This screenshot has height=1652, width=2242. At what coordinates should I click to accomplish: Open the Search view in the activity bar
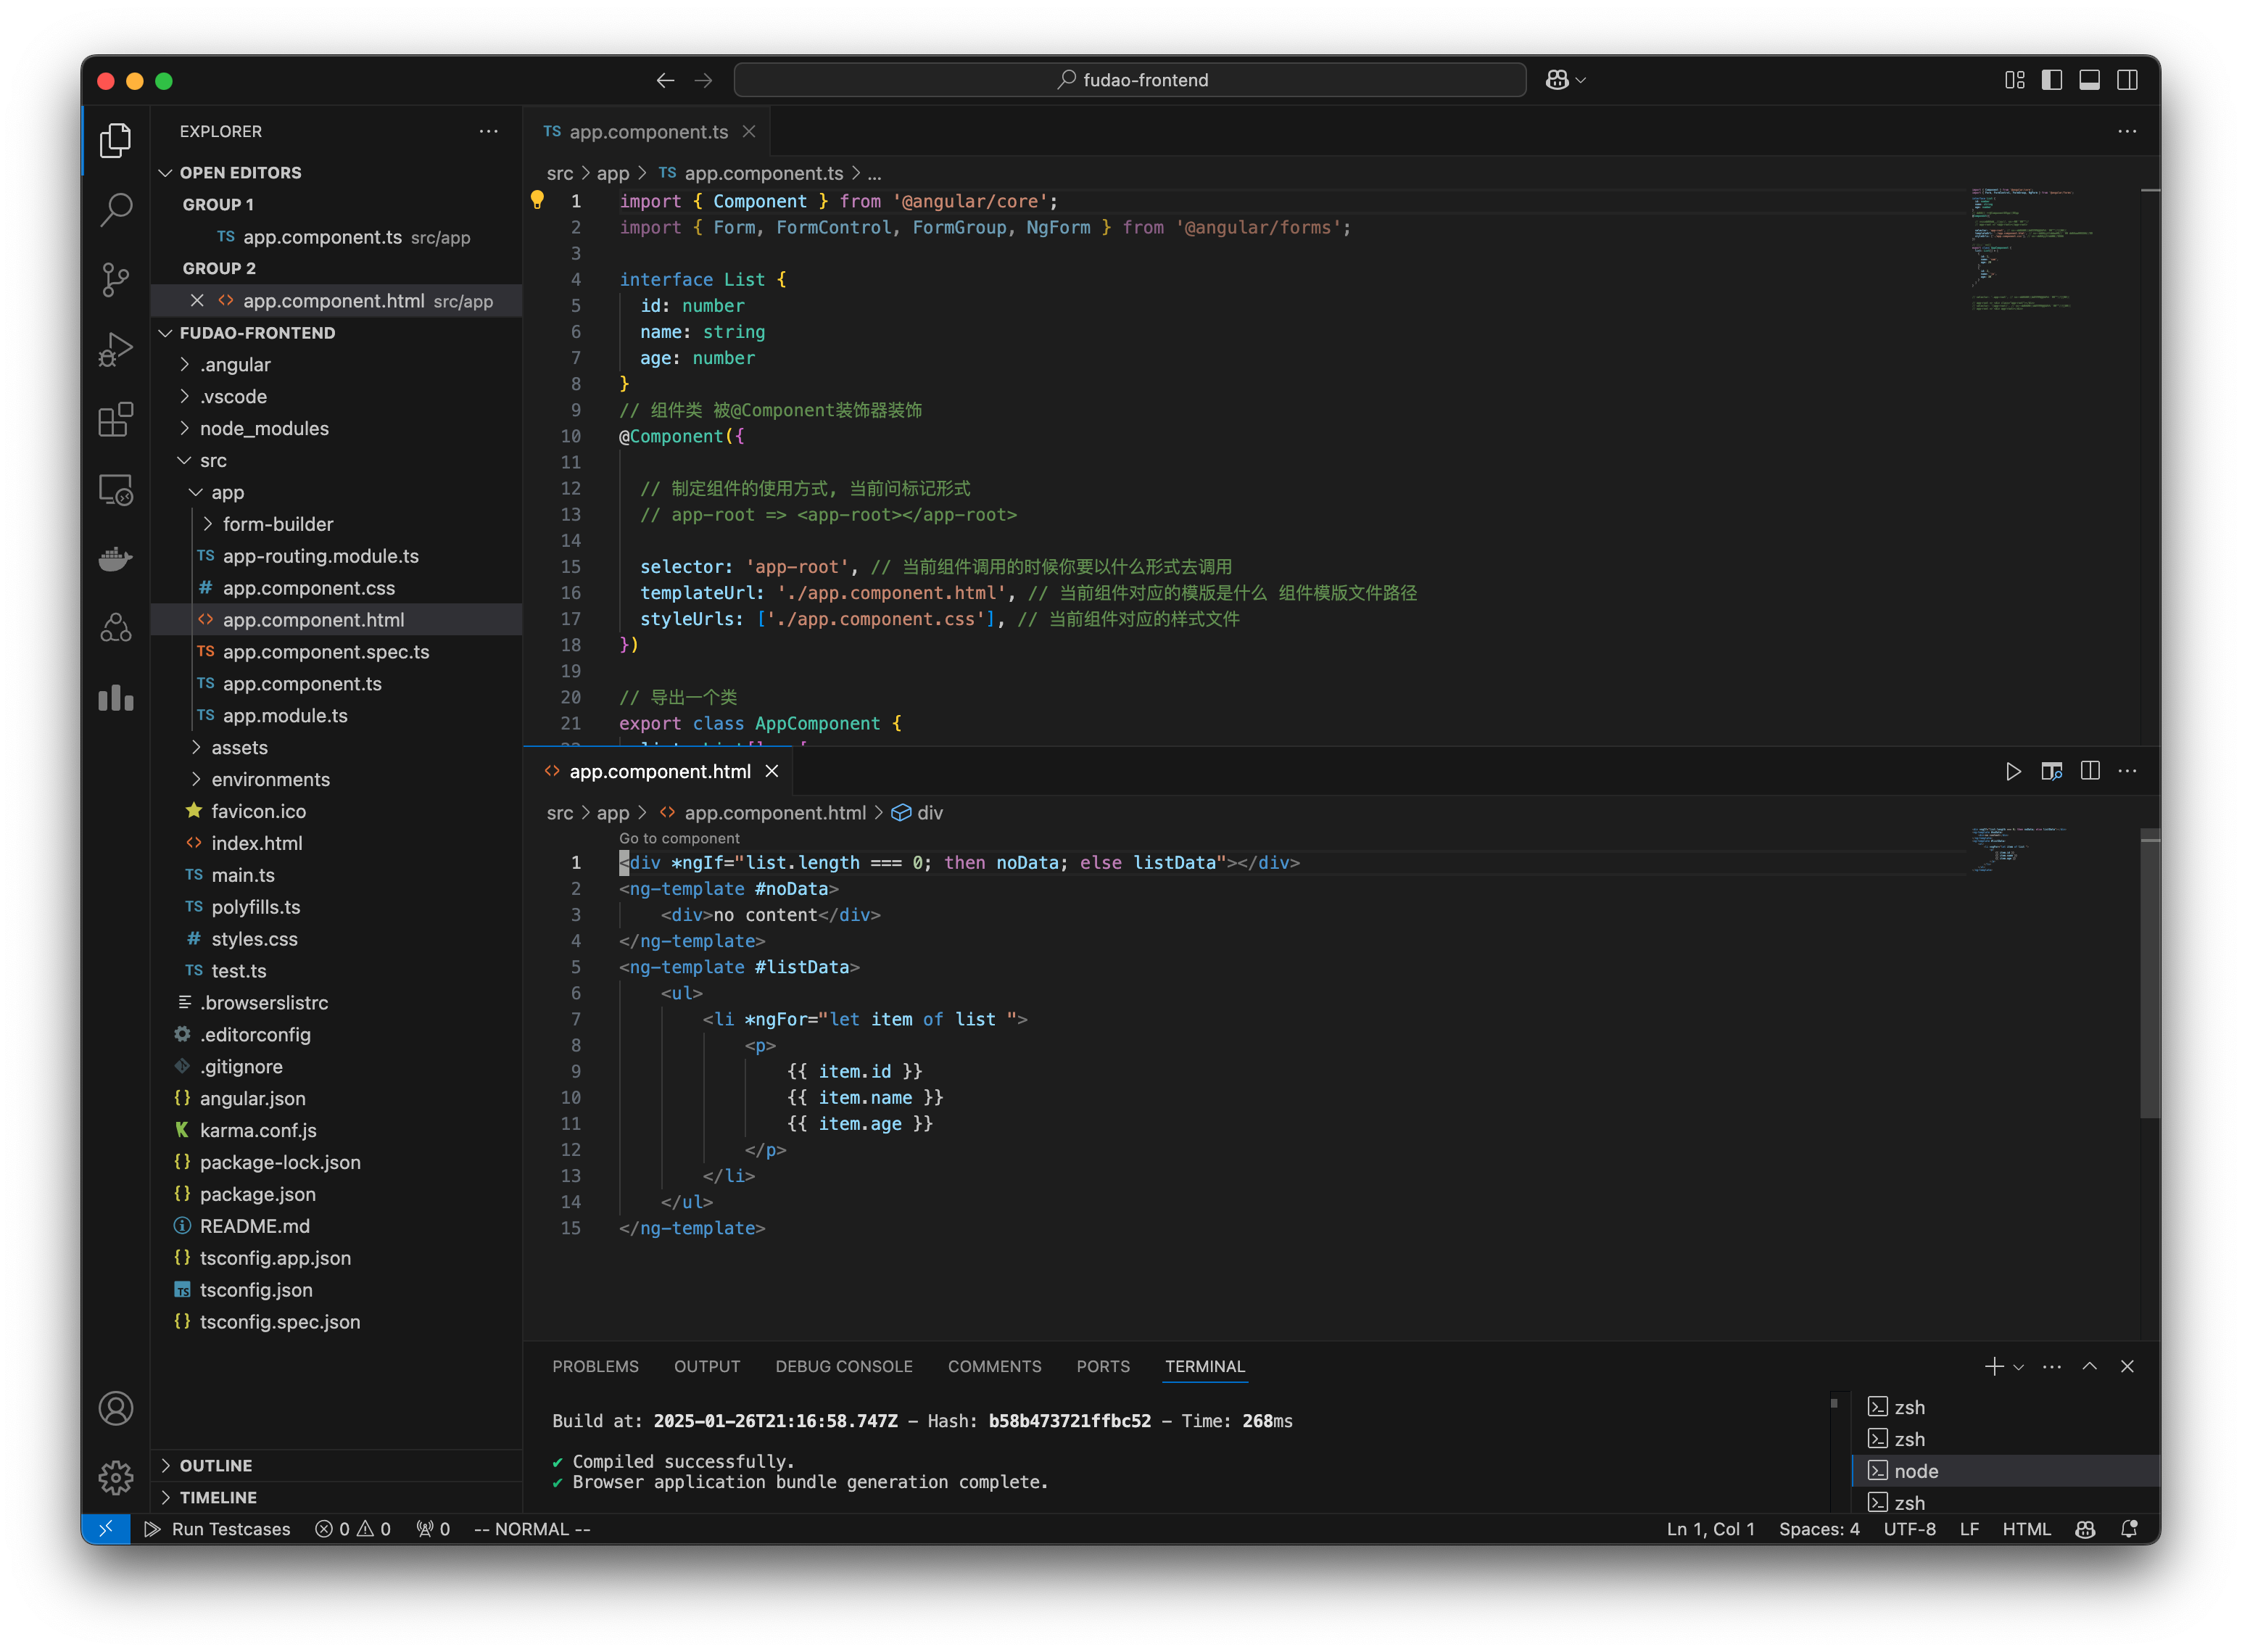[x=115, y=210]
